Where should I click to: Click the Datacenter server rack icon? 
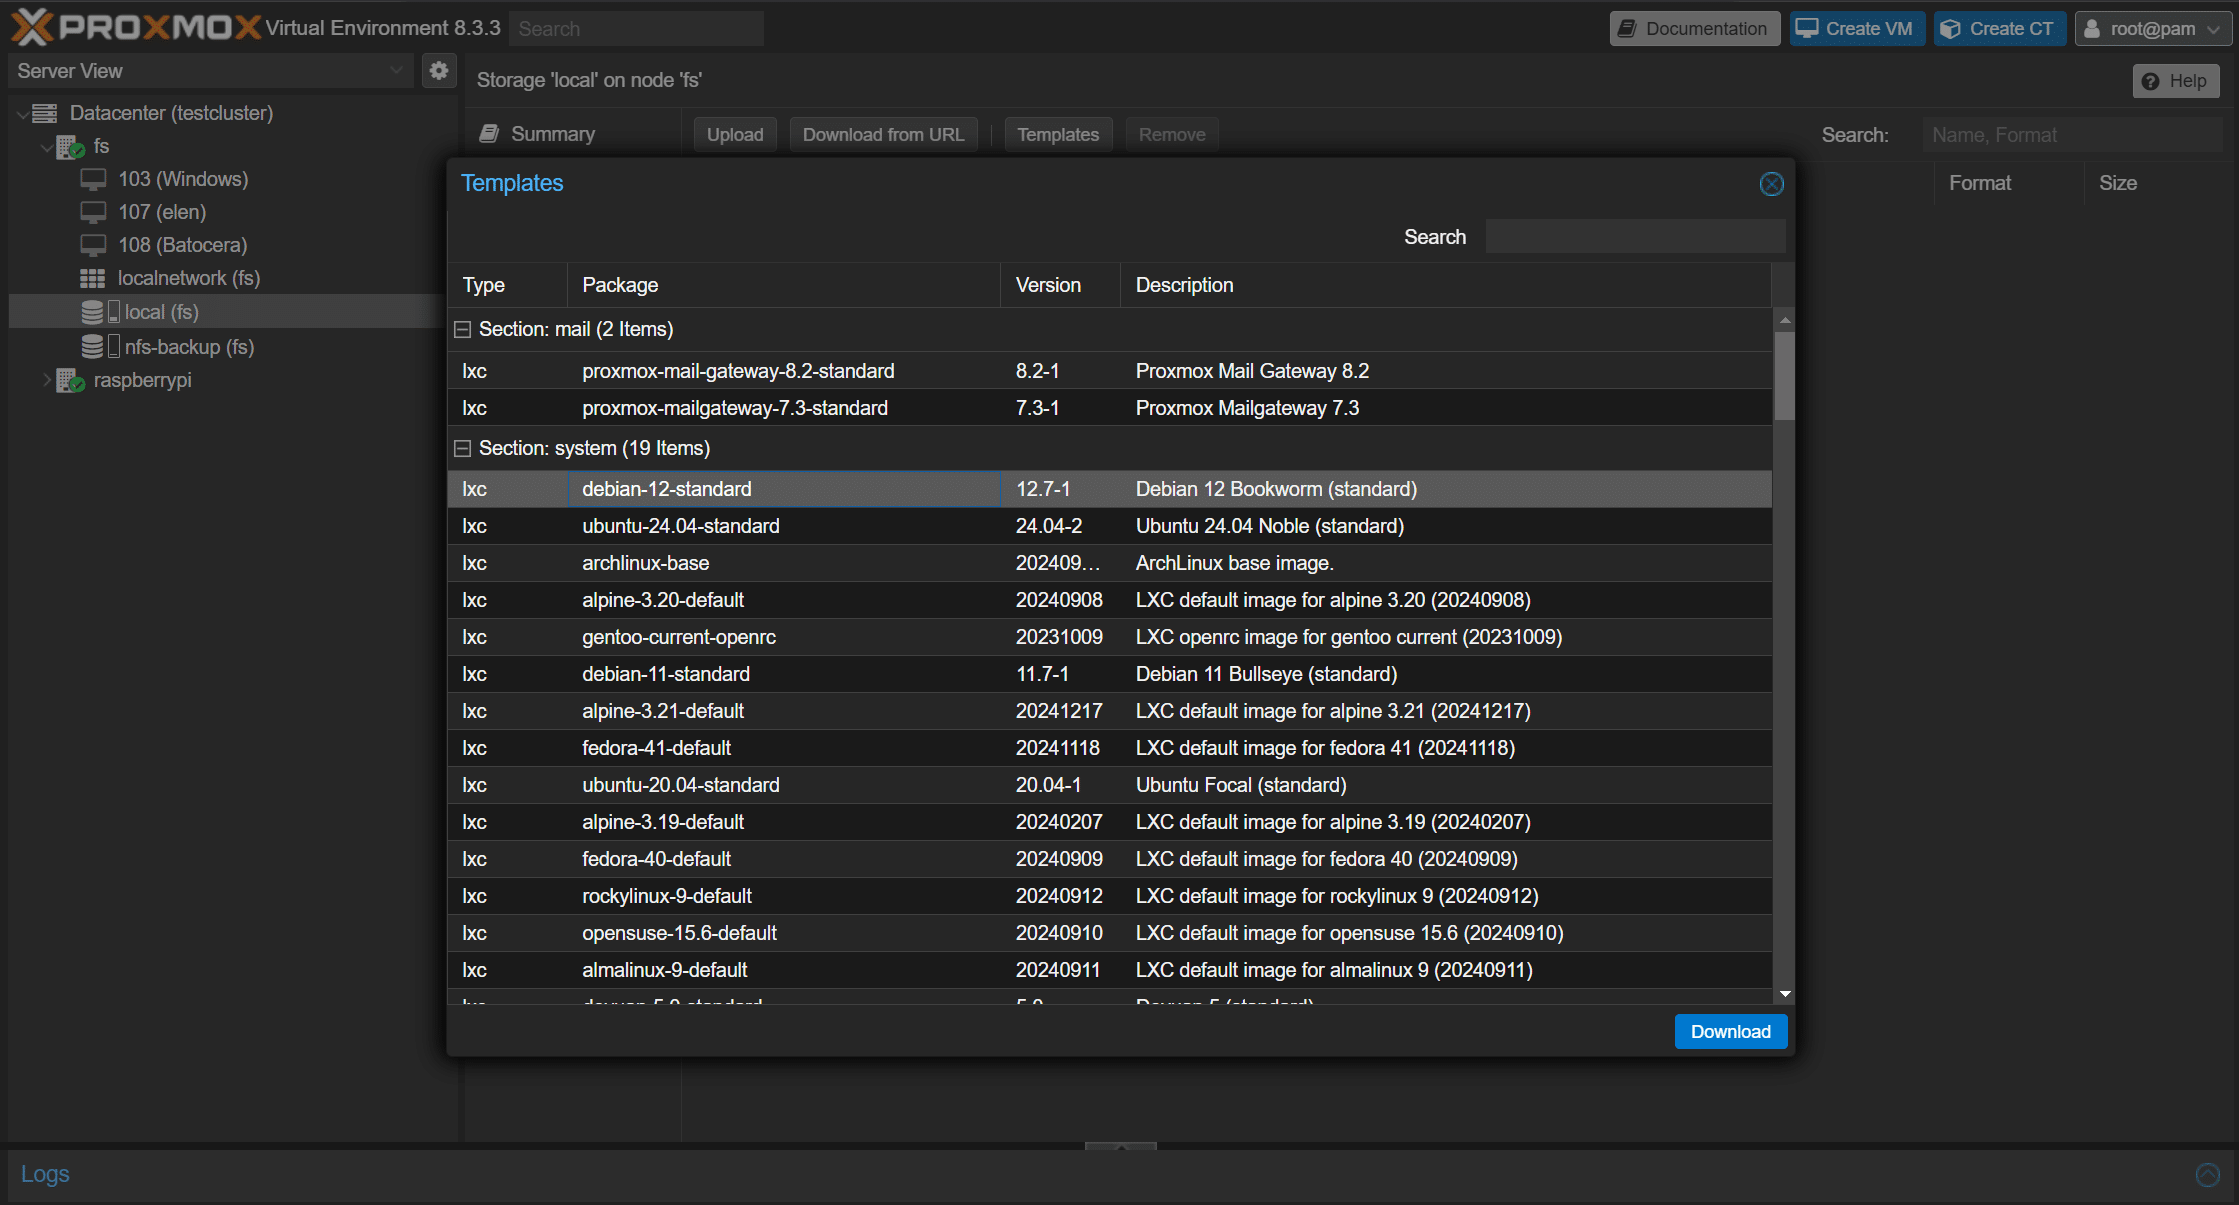coord(44,113)
